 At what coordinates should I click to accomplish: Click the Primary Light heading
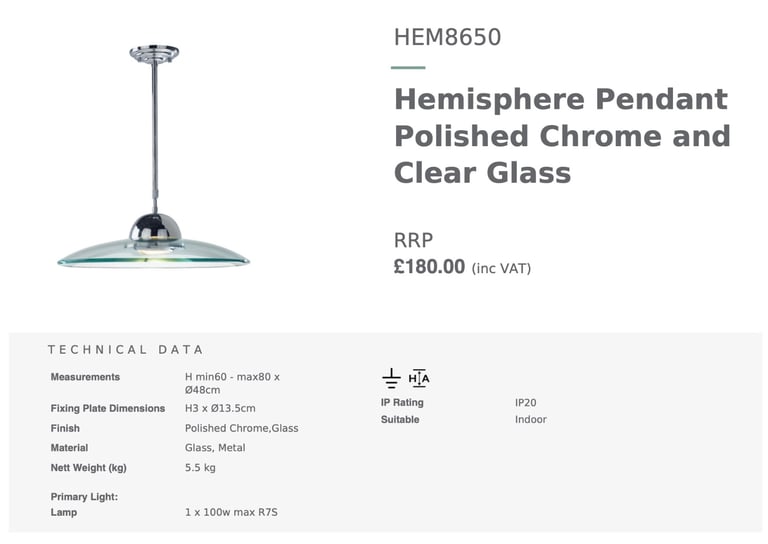(84, 497)
